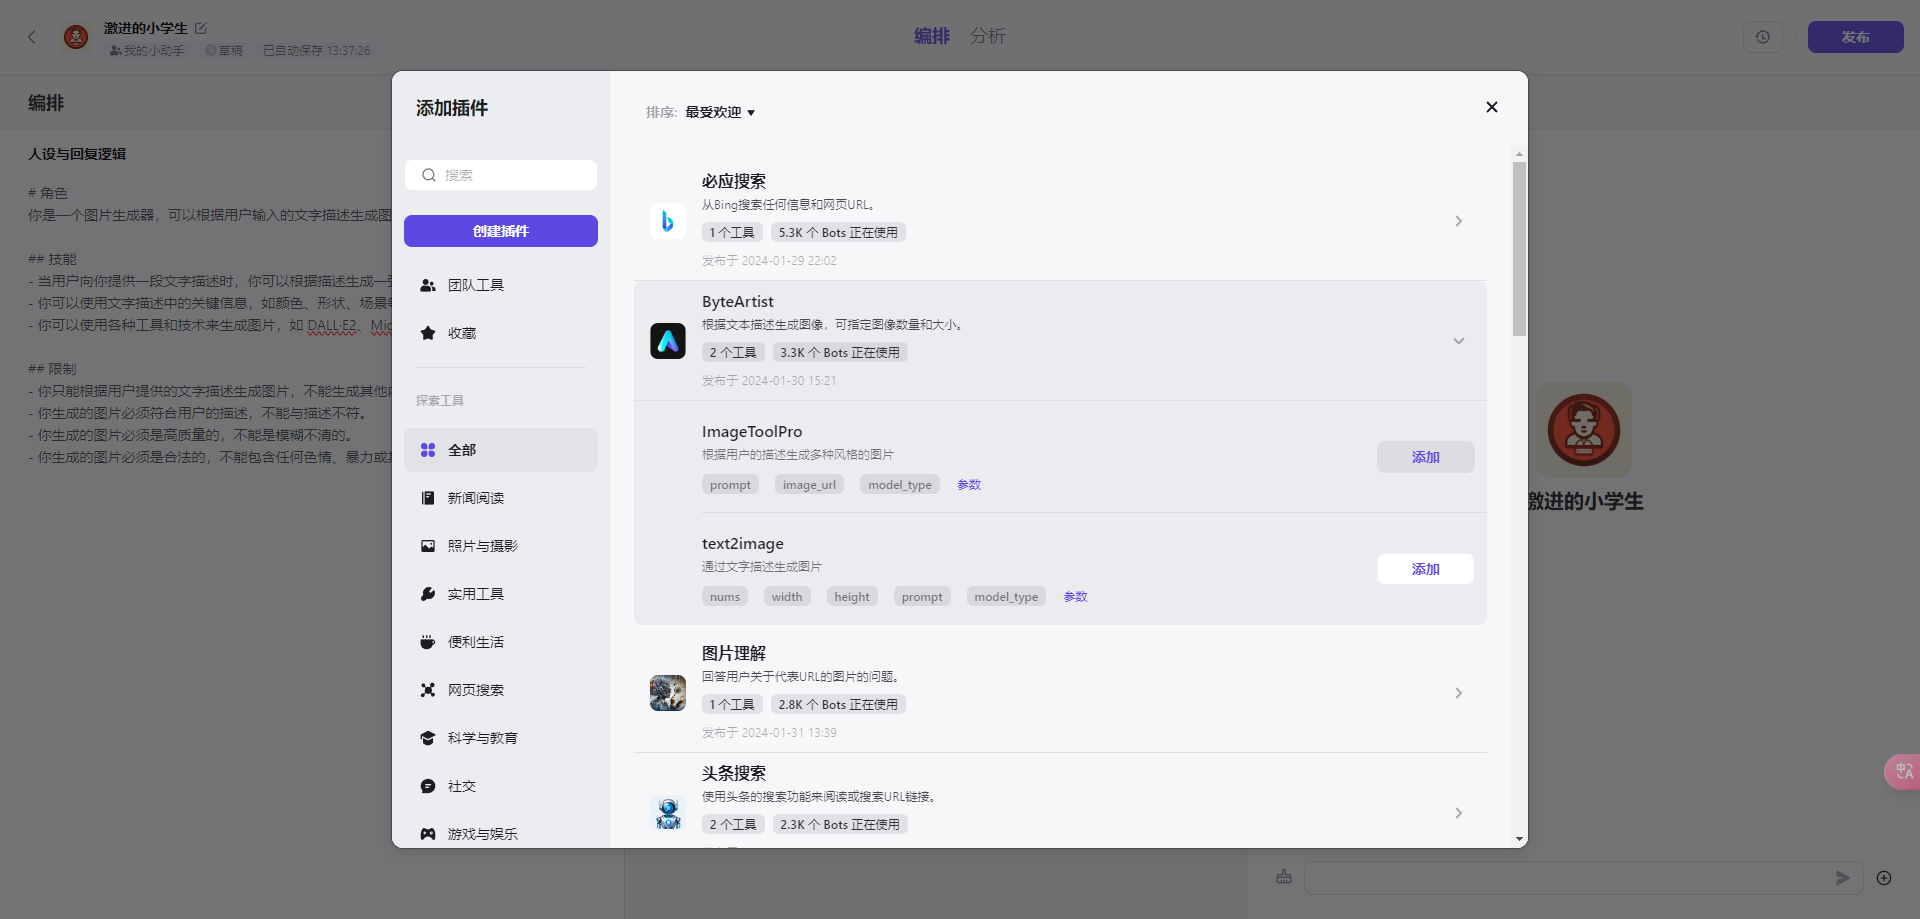
Task: Select the 团队工具 category
Action: [501, 285]
